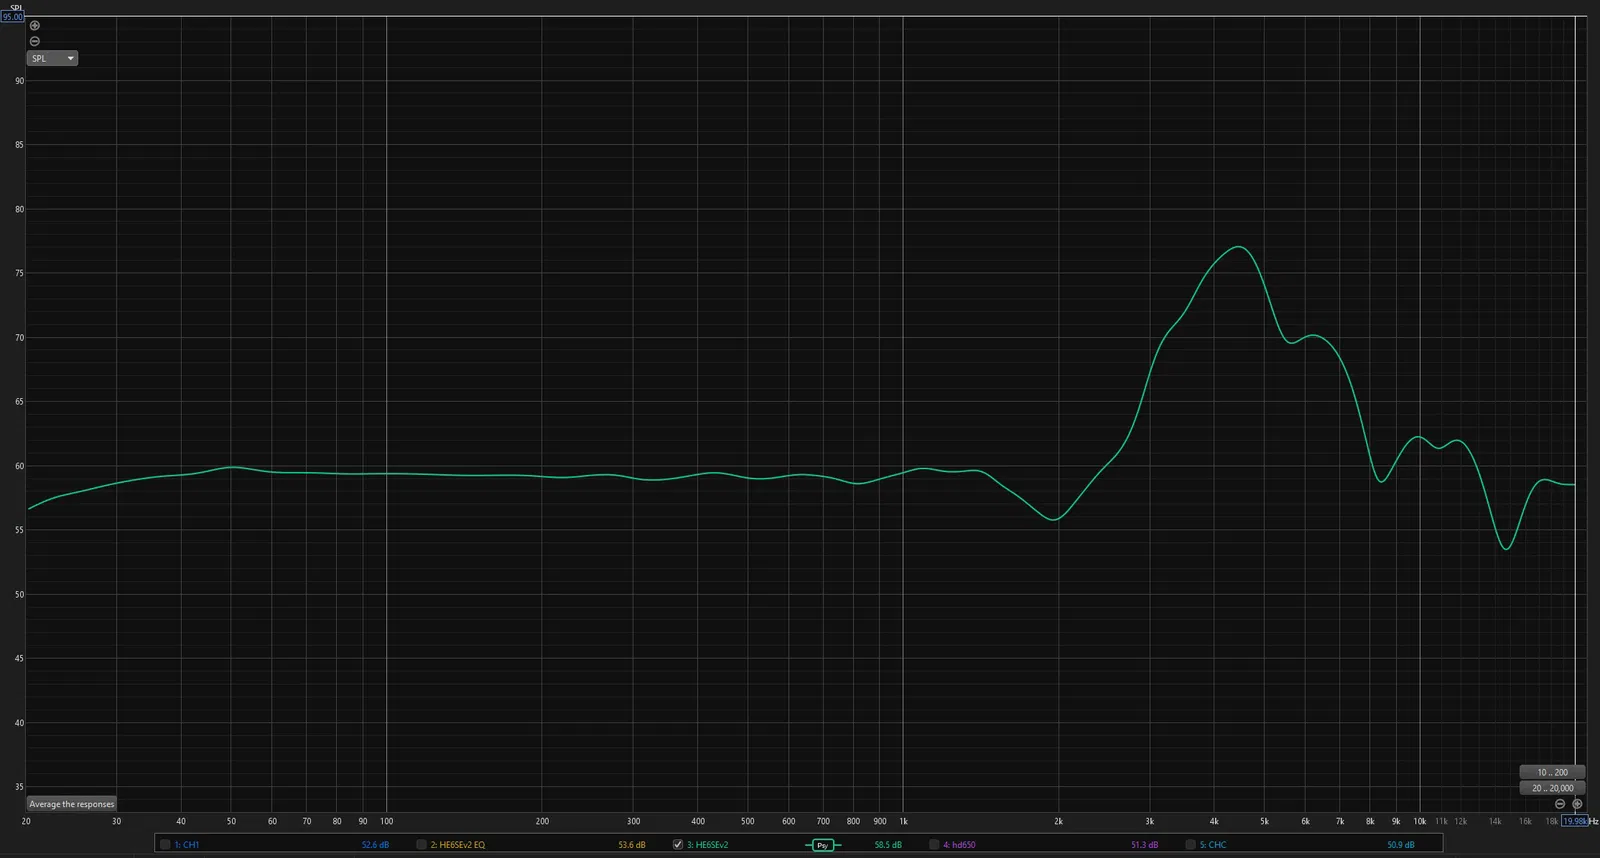Screen dimensions: 1600x858
Task: Zoom out the horizontal frequency axis
Action: pyautogui.click(x=1560, y=804)
